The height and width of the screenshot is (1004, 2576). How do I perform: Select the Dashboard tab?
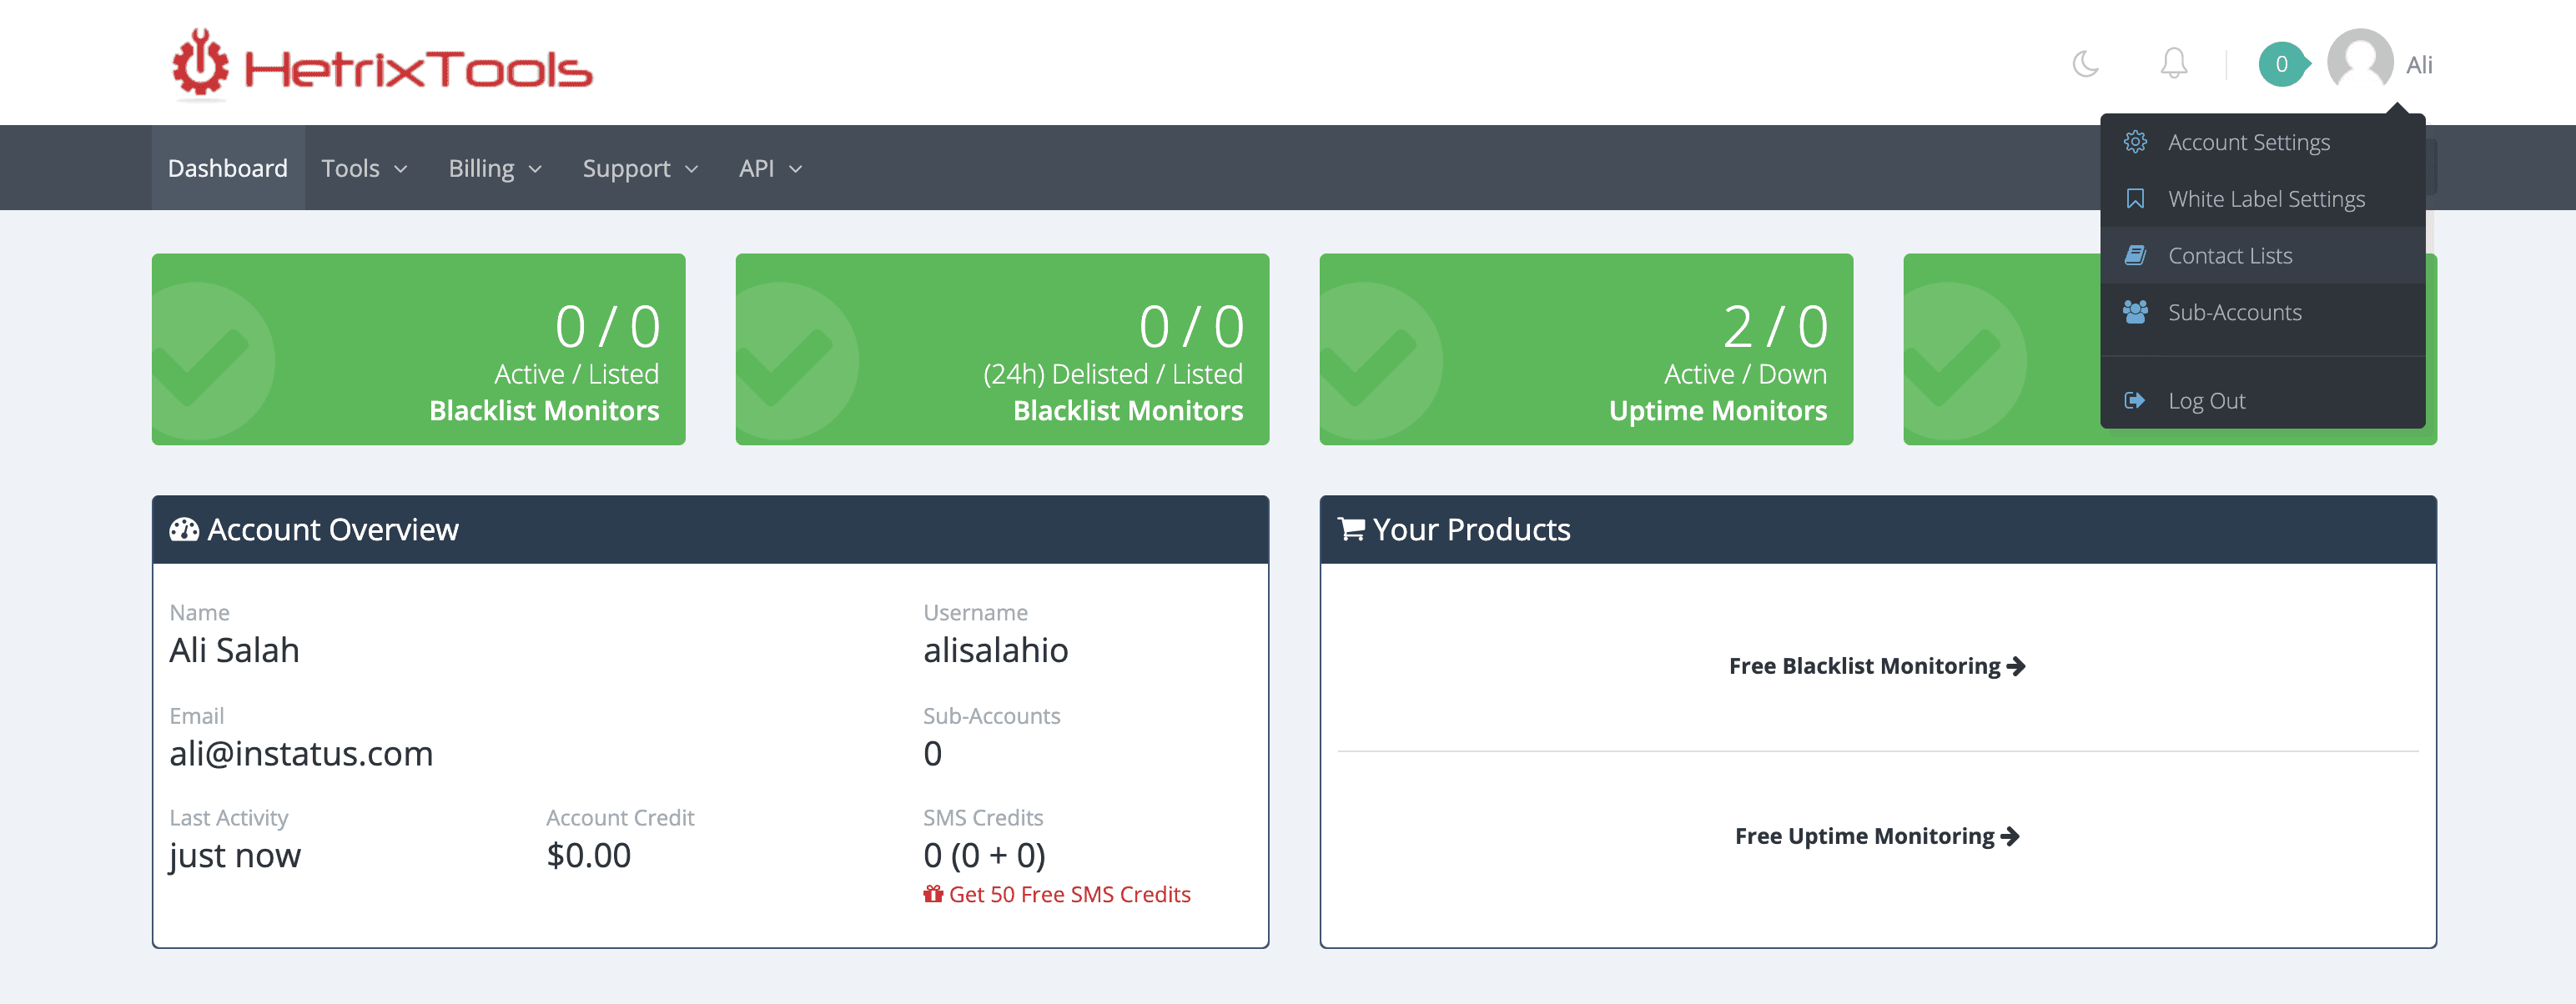(228, 168)
